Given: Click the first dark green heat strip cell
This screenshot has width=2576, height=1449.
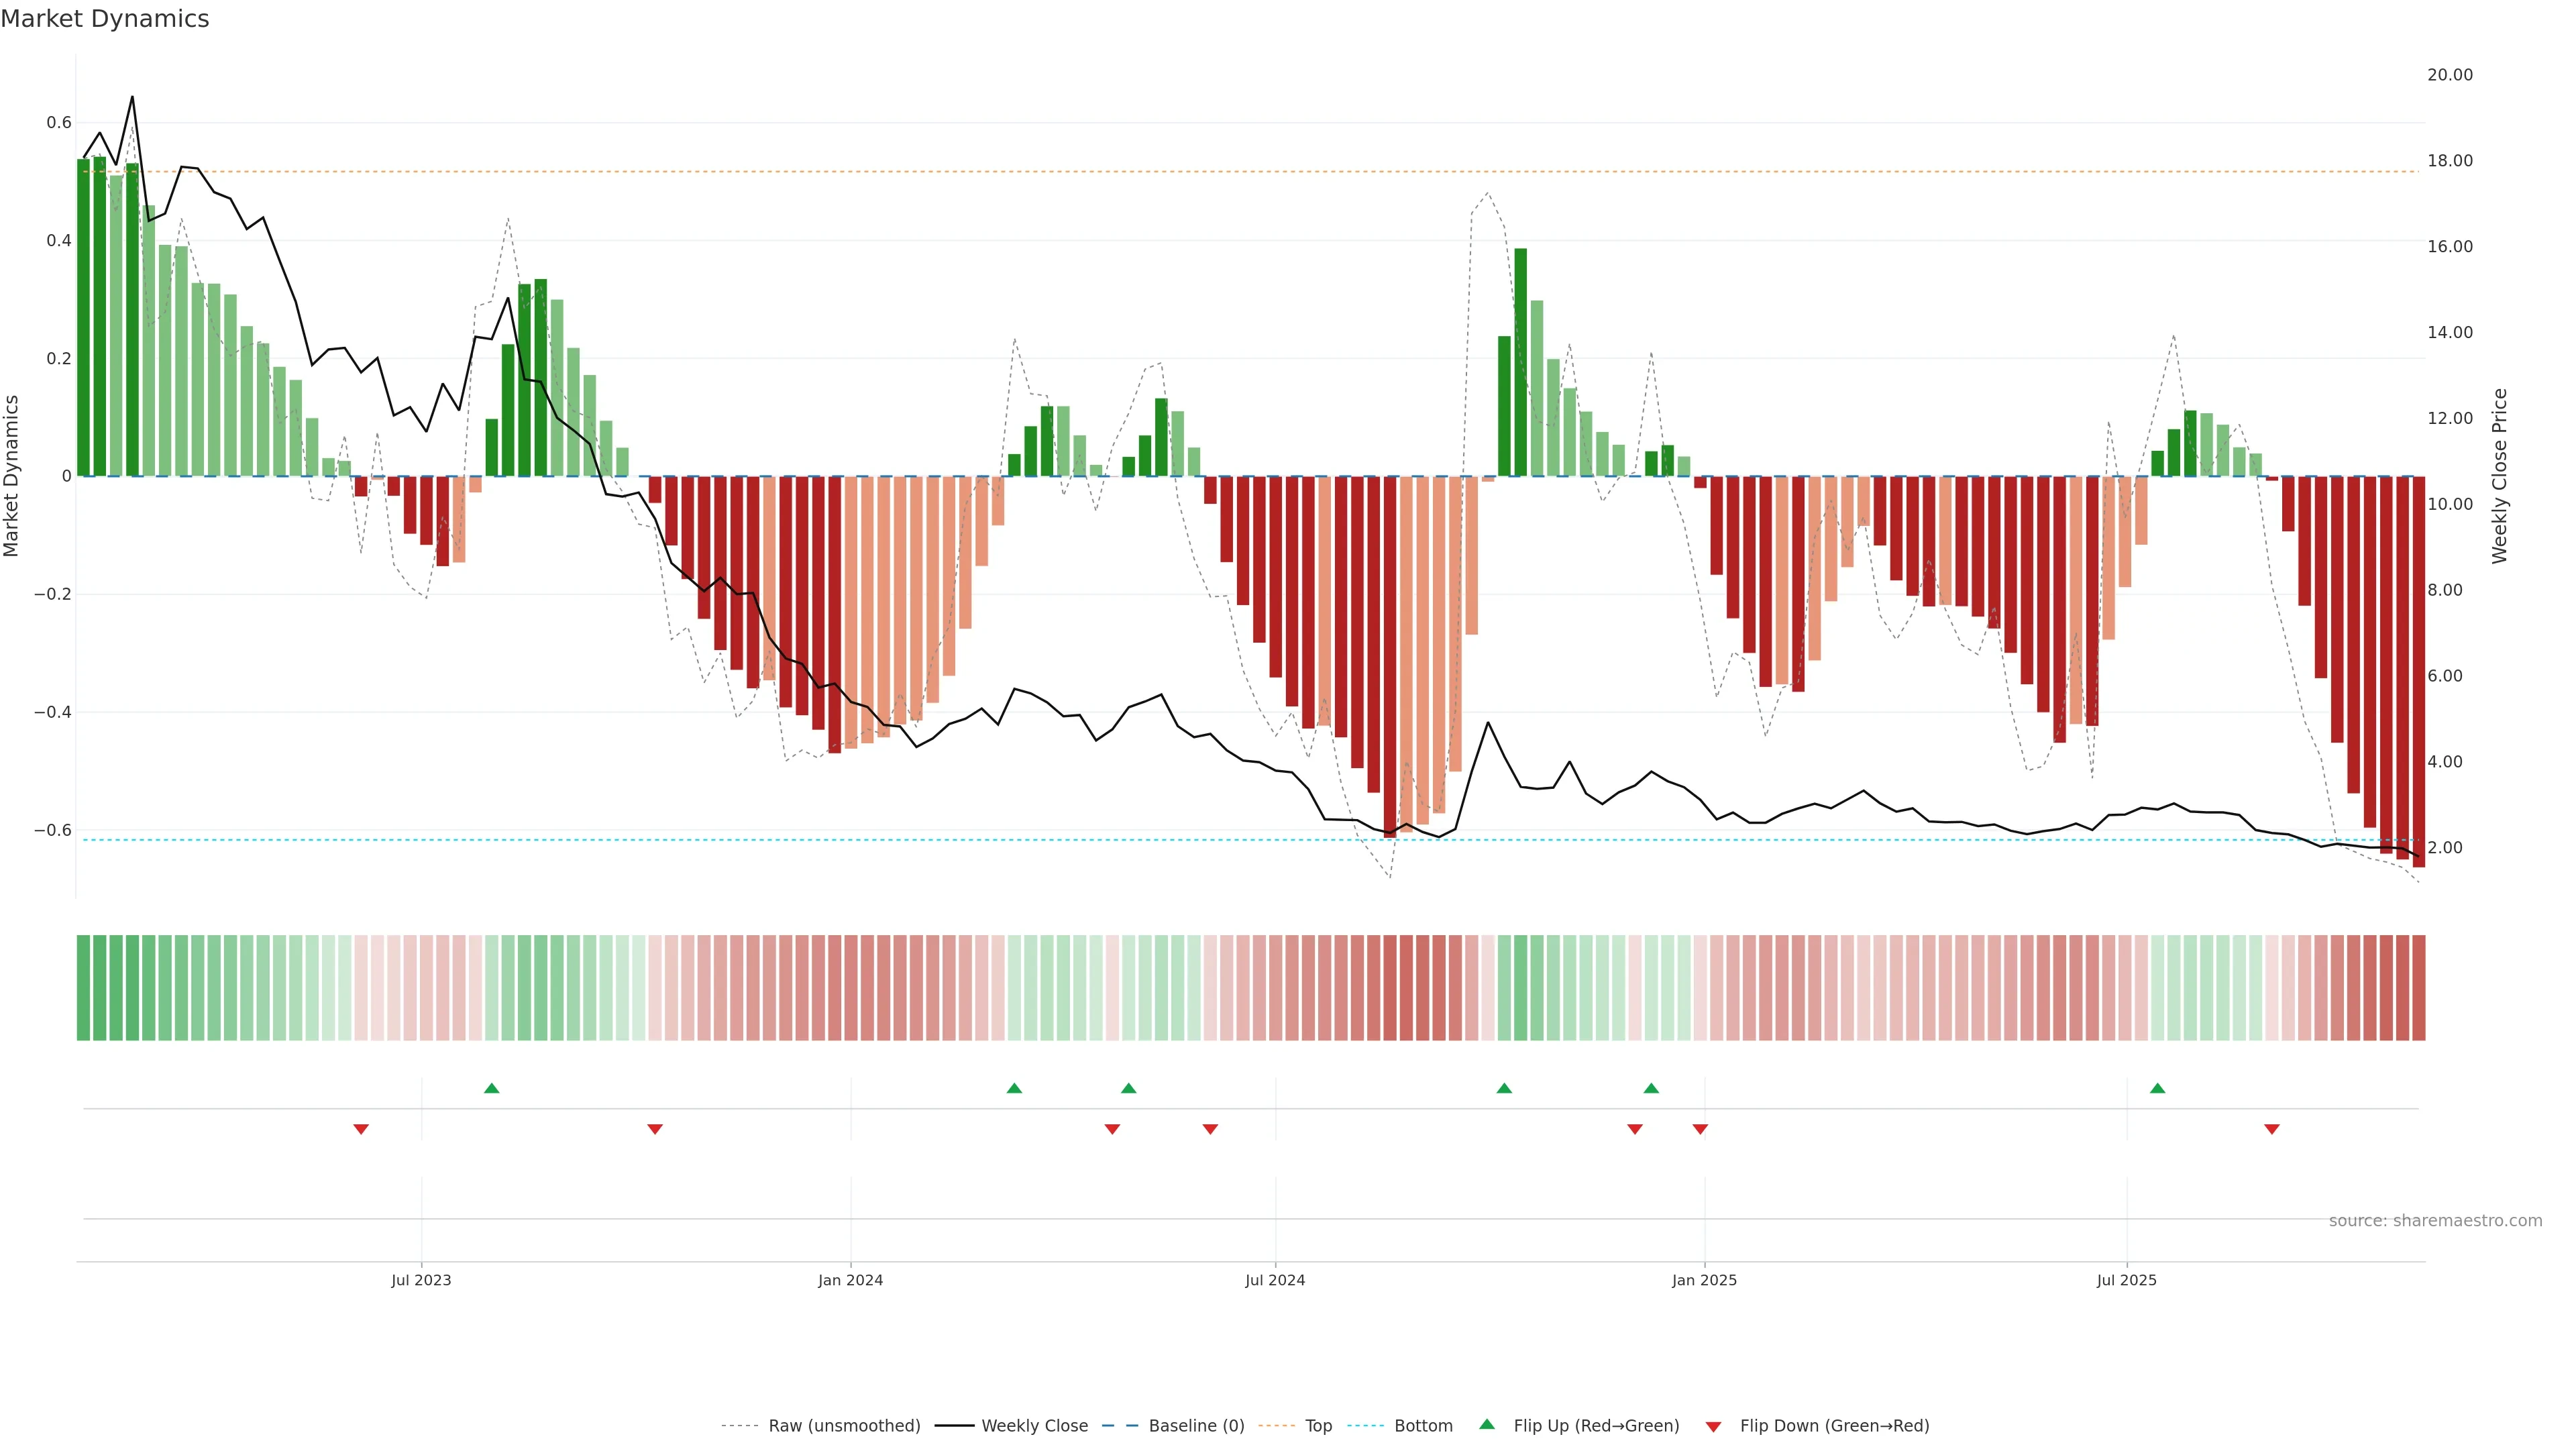Looking at the screenshot, I should coord(83,987).
